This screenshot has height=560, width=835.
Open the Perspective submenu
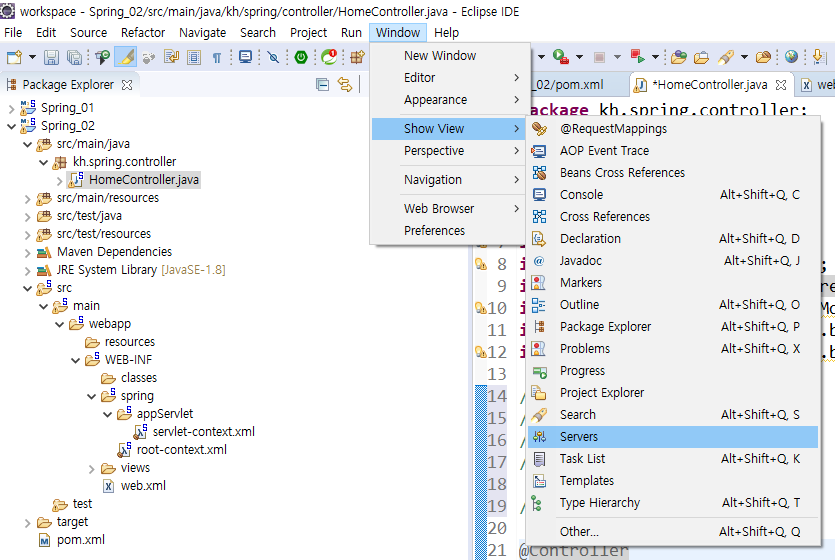click(448, 151)
